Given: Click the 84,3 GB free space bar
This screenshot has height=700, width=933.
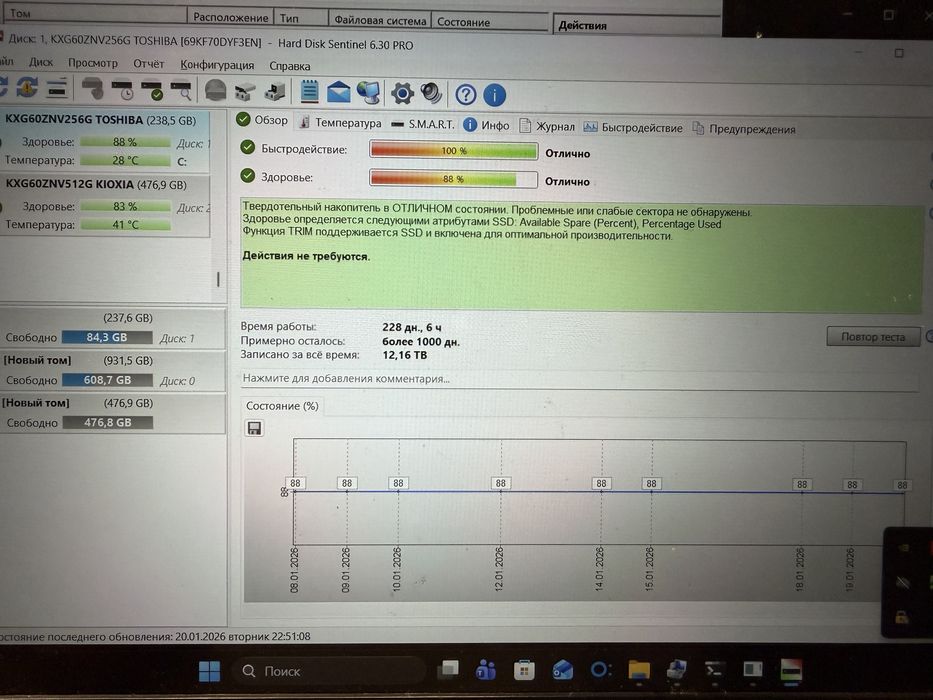Looking at the screenshot, I should click(x=107, y=338).
